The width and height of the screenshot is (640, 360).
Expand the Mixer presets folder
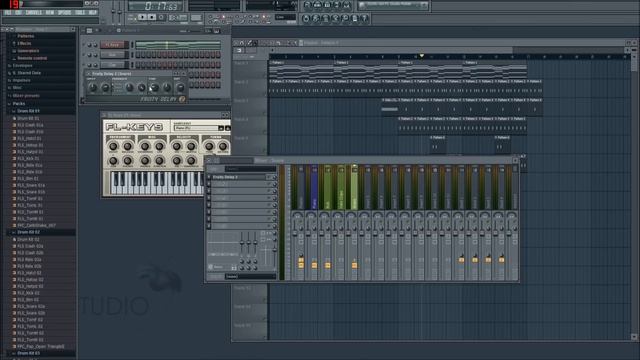(26, 96)
